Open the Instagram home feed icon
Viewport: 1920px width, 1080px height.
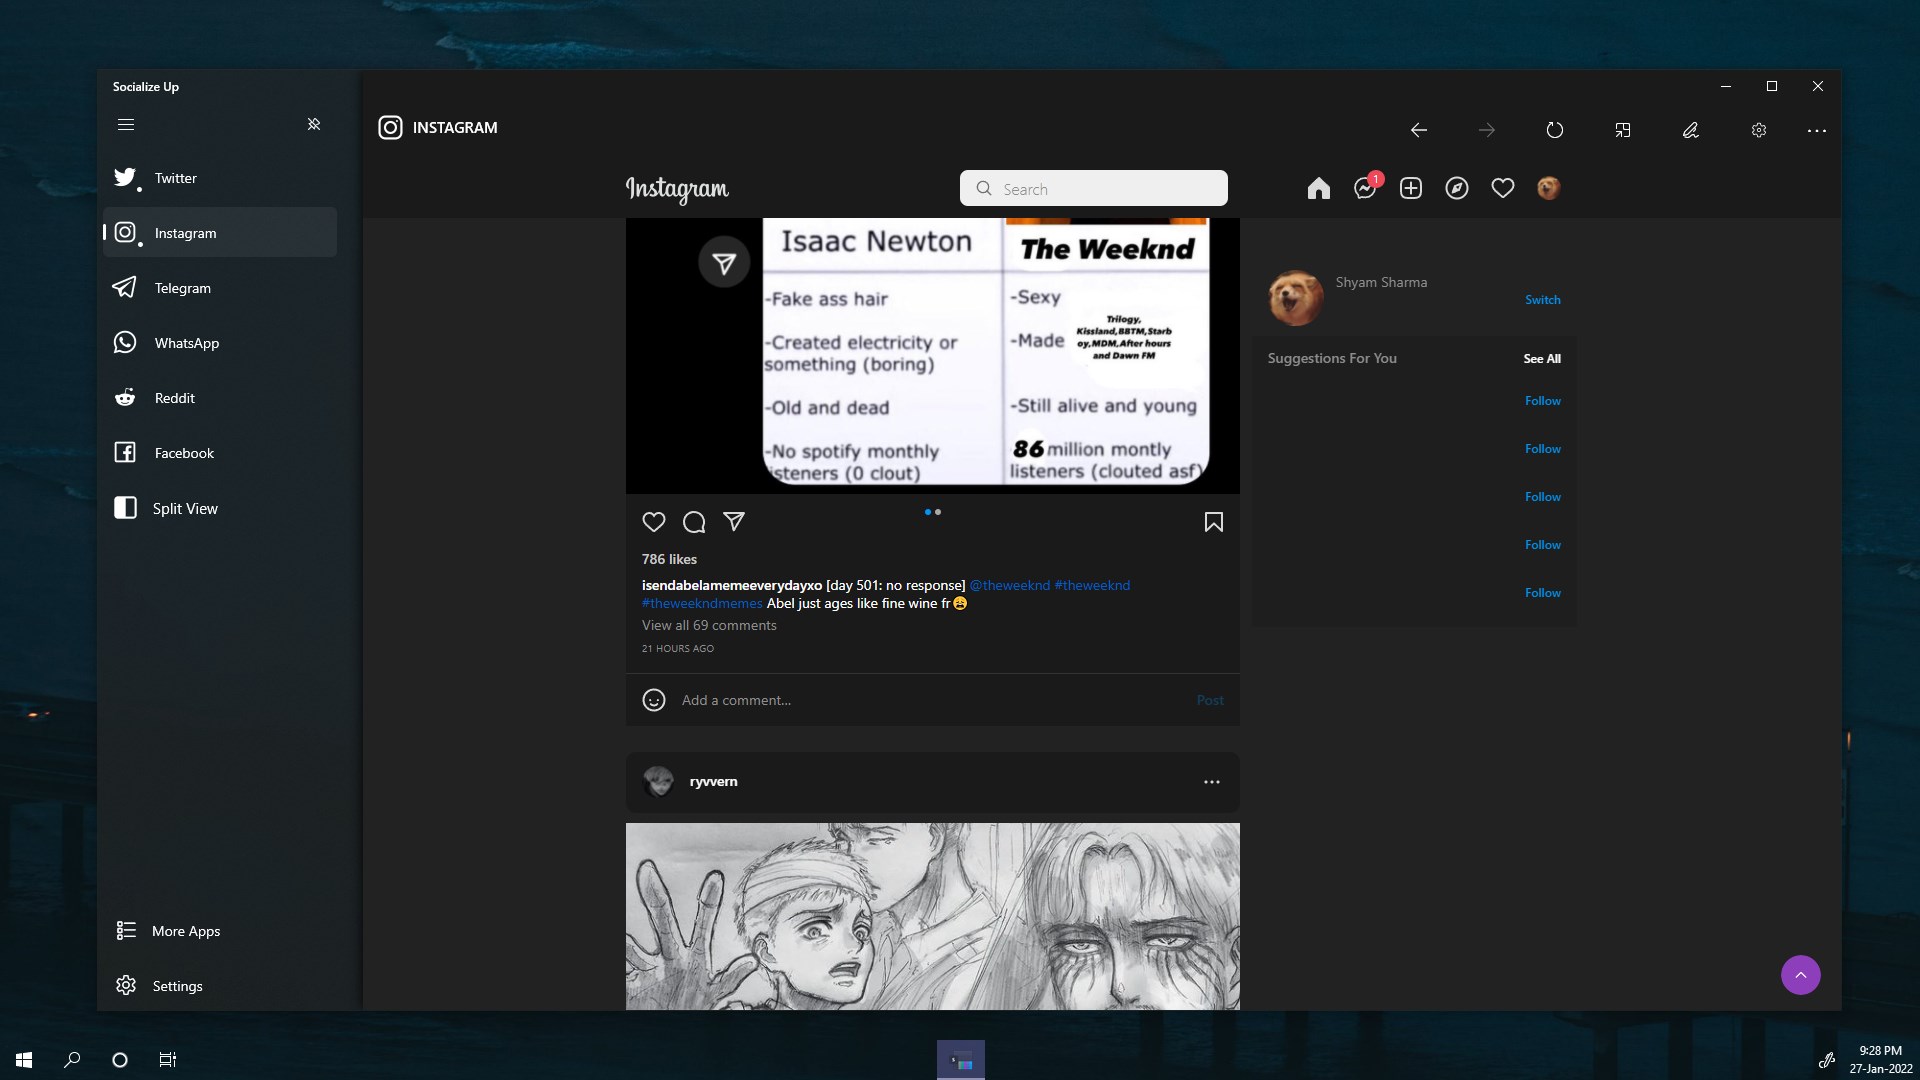coord(1318,188)
